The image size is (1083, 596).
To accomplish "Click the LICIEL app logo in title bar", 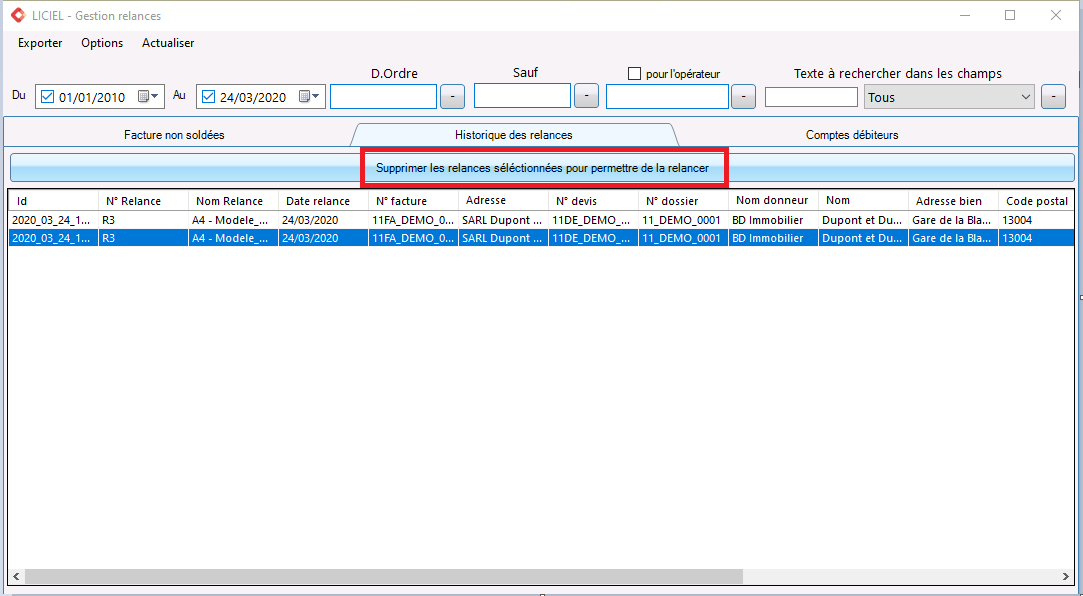I will 18,16.
